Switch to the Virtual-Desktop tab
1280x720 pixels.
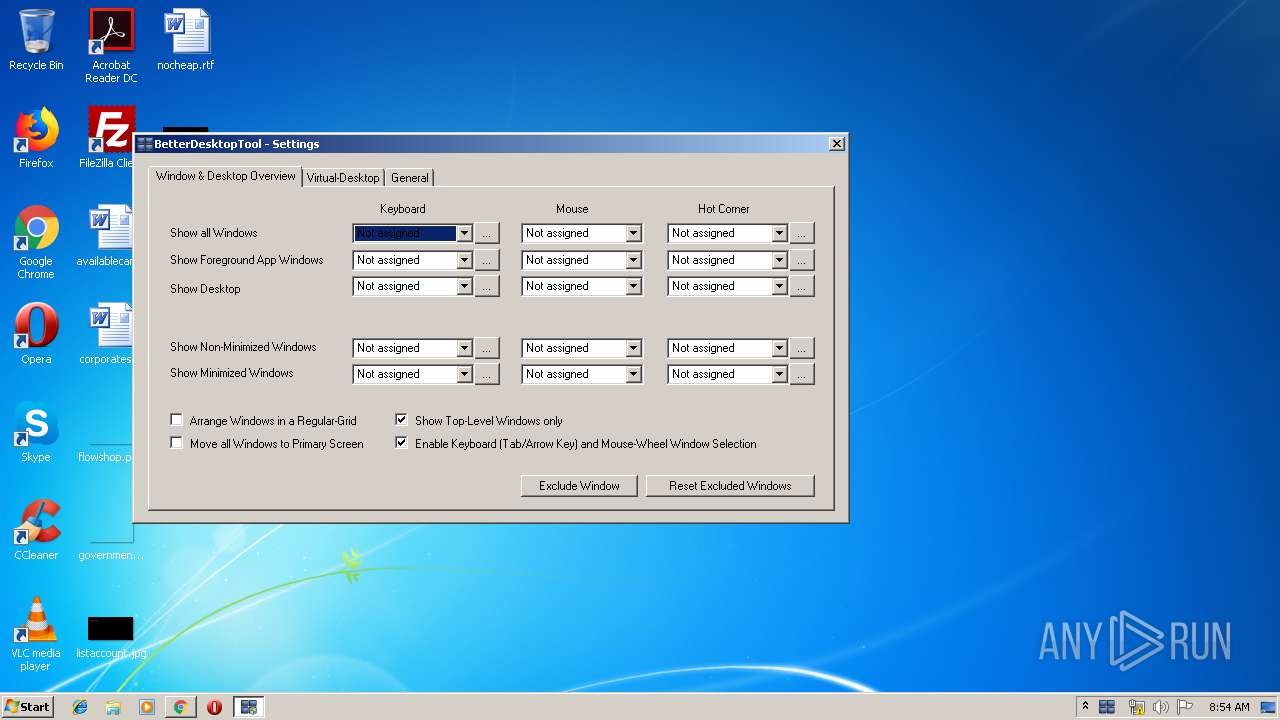(x=343, y=178)
